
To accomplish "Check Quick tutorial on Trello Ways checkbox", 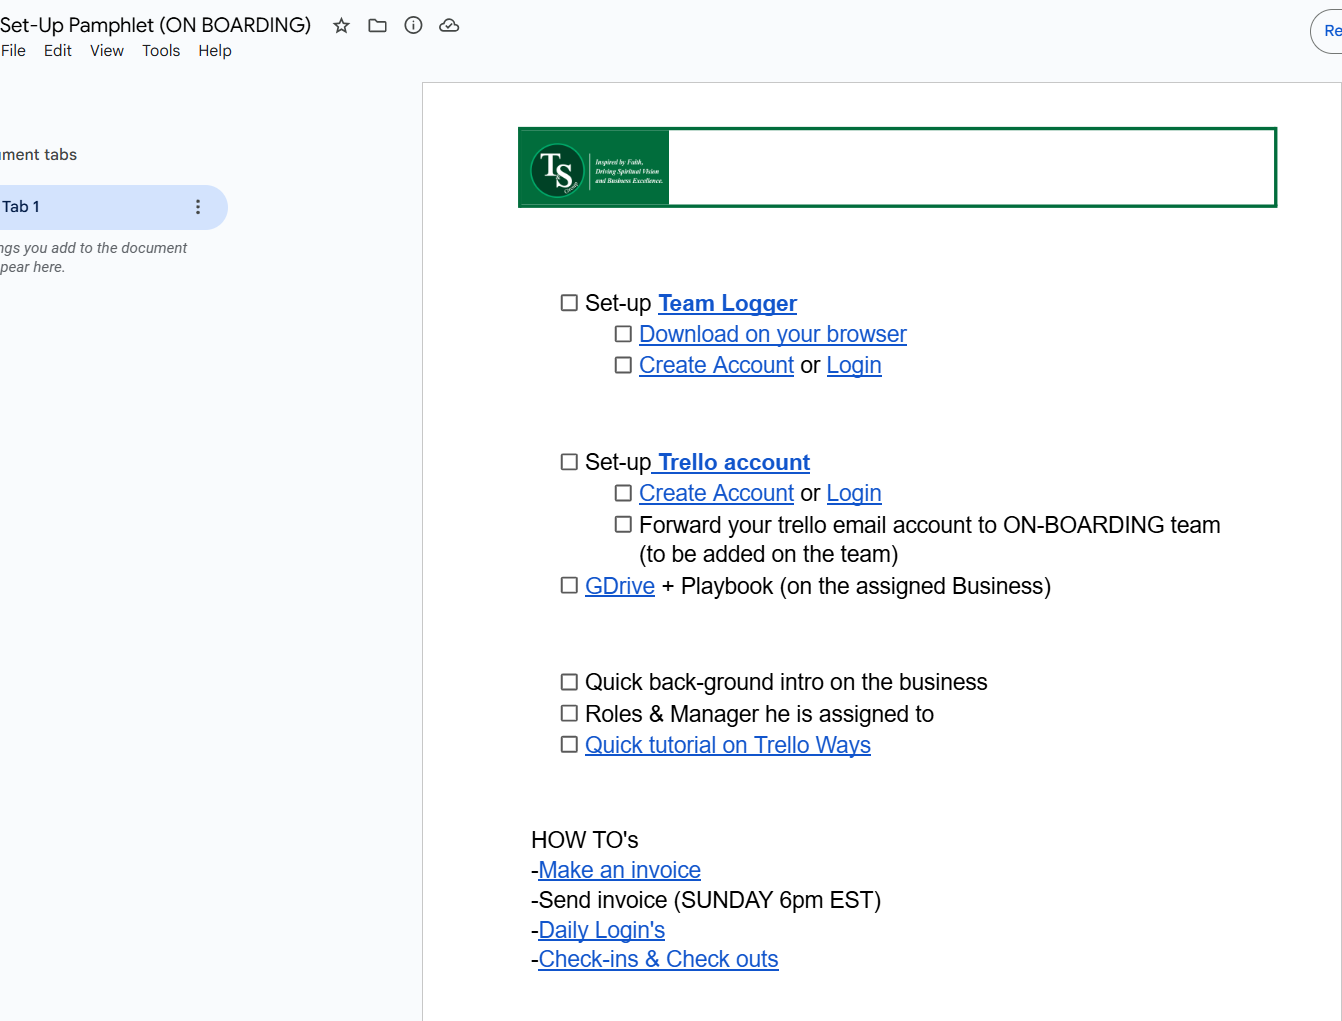I will pos(569,744).
